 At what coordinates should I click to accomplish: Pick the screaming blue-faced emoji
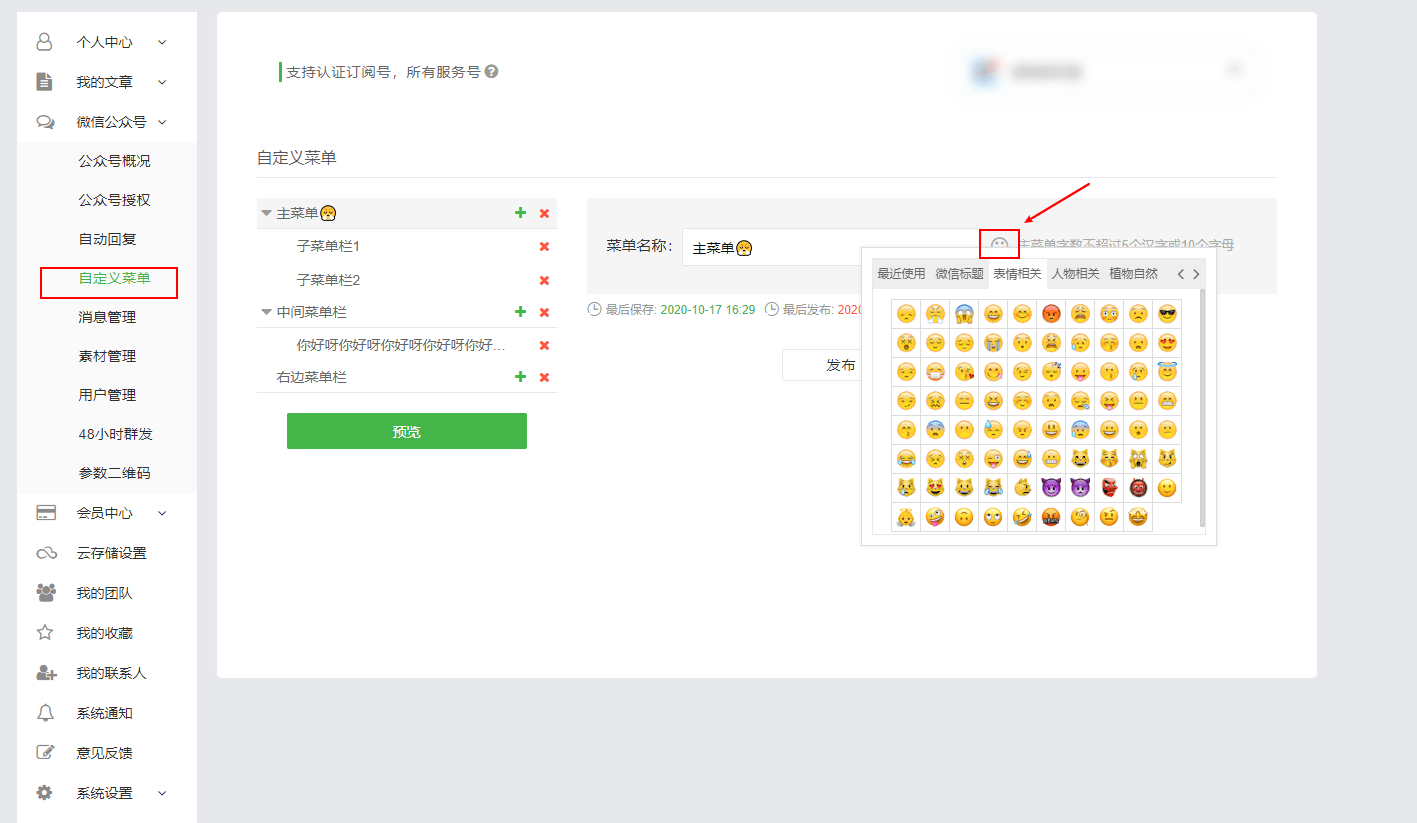(x=964, y=313)
